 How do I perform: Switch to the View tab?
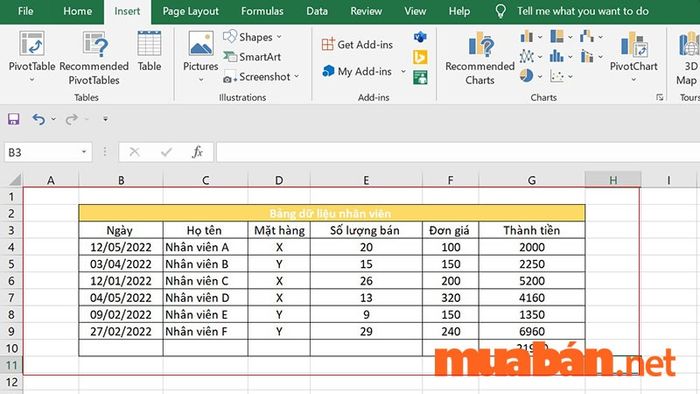tap(415, 11)
